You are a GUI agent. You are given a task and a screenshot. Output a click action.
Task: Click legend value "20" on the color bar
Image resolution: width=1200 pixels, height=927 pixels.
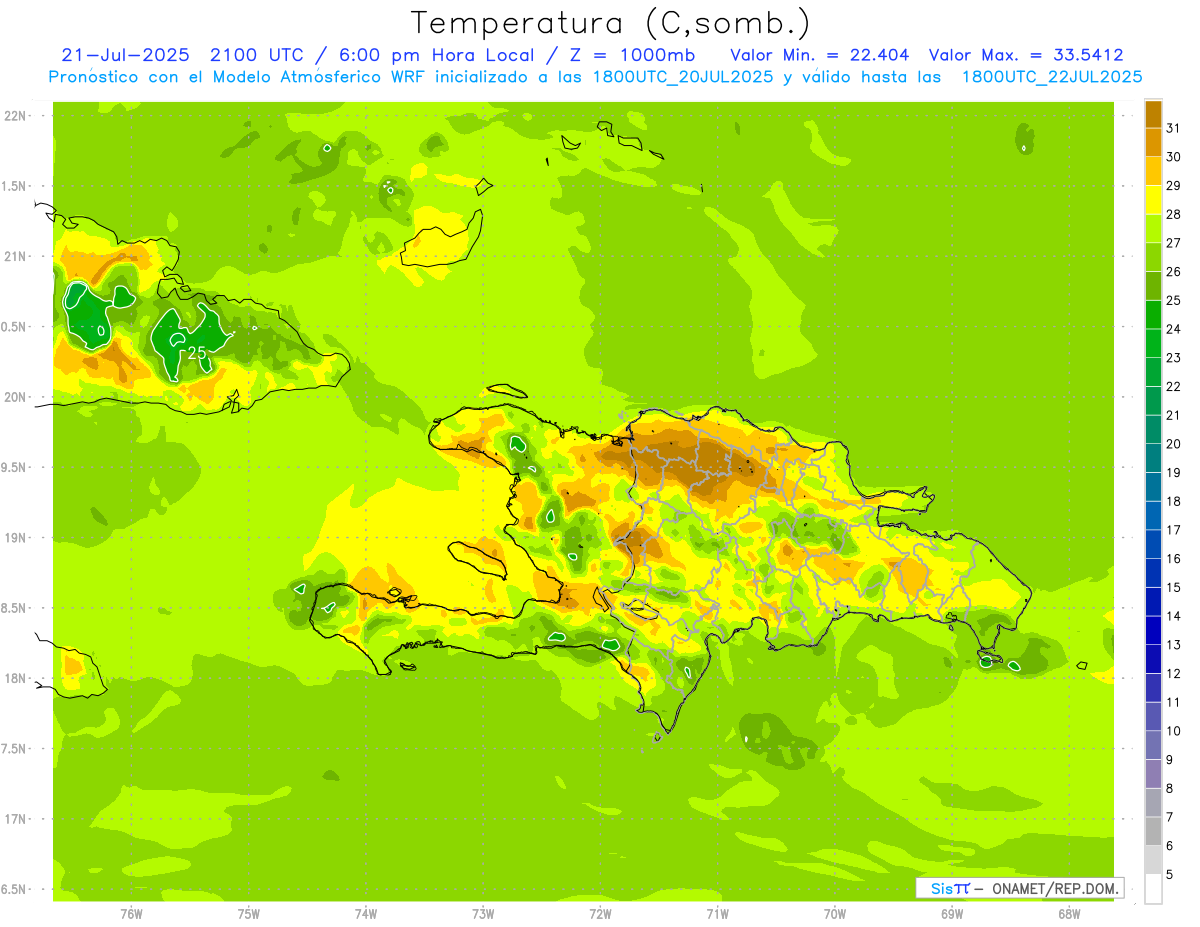pyautogui.click(x=1173, y=444)
